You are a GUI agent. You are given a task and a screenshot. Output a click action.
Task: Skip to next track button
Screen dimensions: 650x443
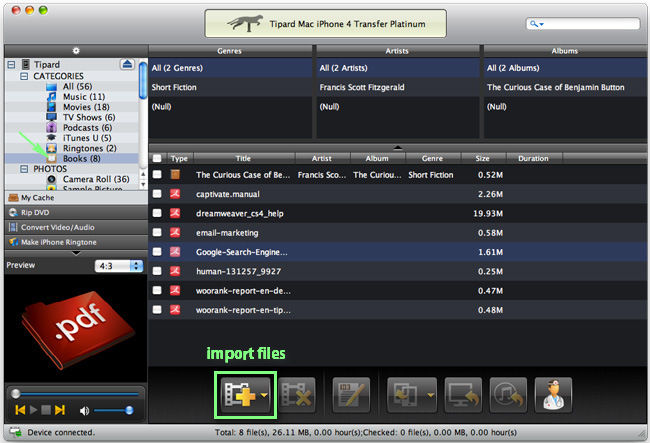click(60, 410)
